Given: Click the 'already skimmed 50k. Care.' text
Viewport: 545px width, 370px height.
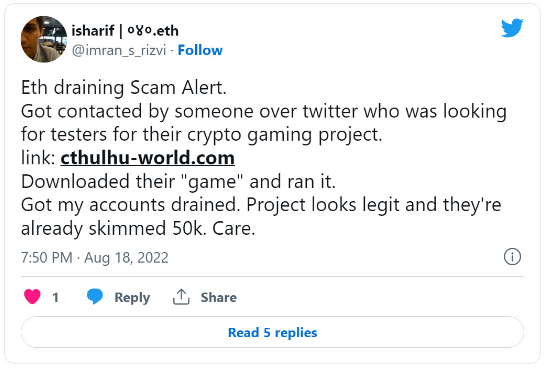Looking at the screenshot, I should click(138, 229).
